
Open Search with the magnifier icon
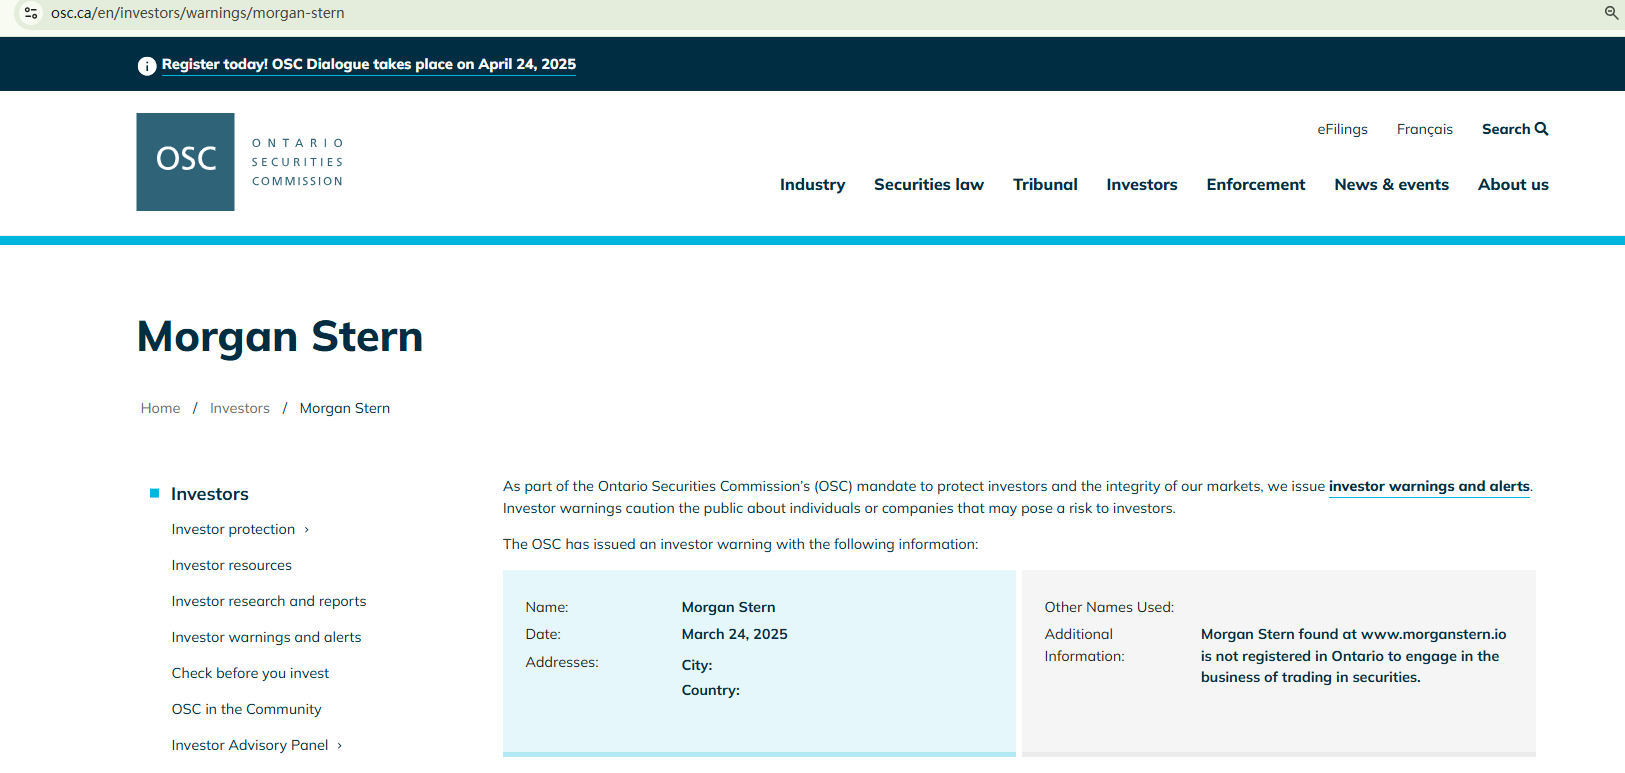(1515, 129)
